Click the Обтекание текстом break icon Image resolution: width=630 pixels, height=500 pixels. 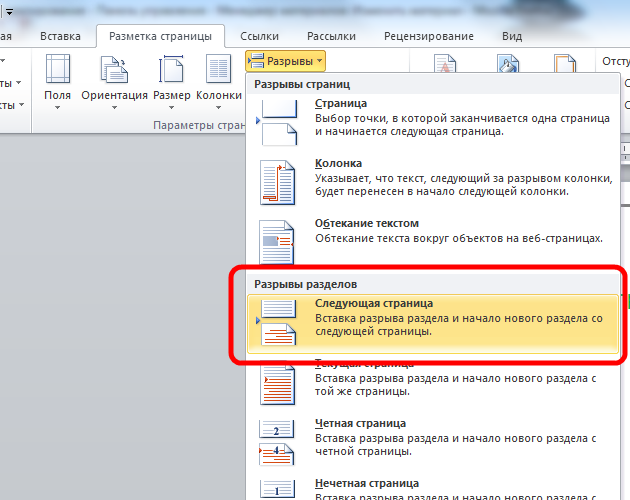click(x=278, y=238)
